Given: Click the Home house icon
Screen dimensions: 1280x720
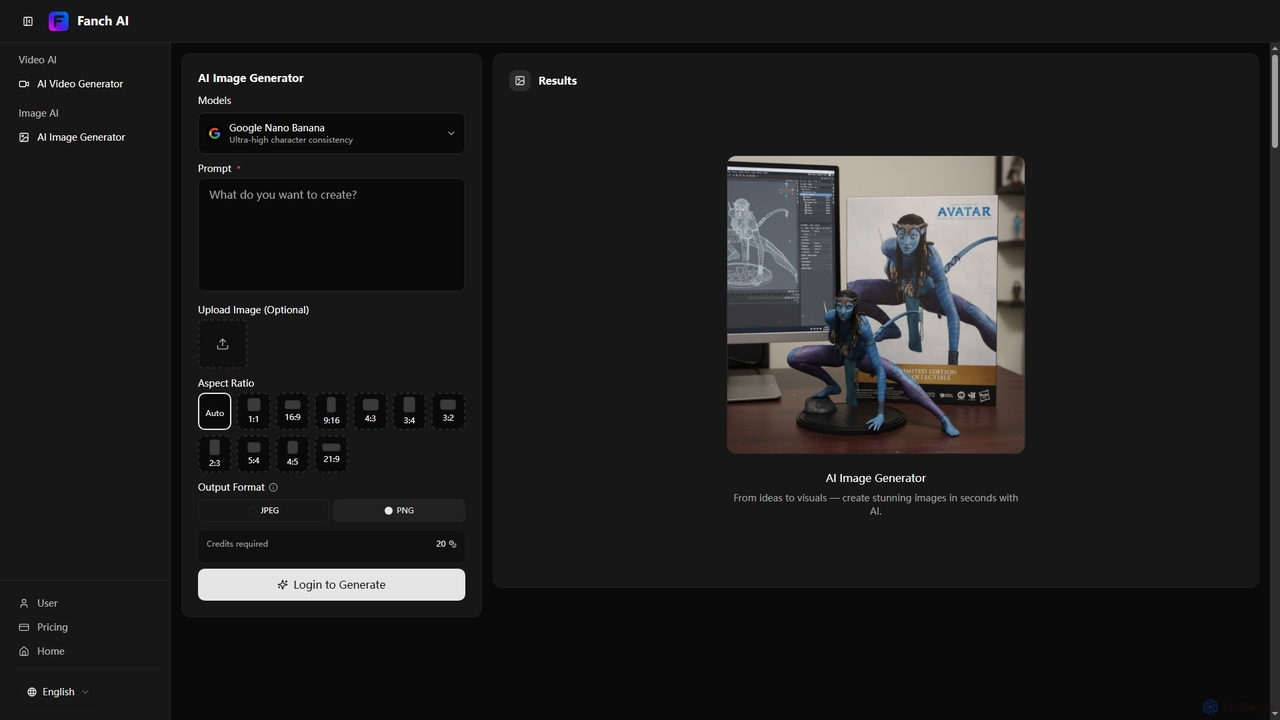Looking at the screenshot, I should 24,651.
